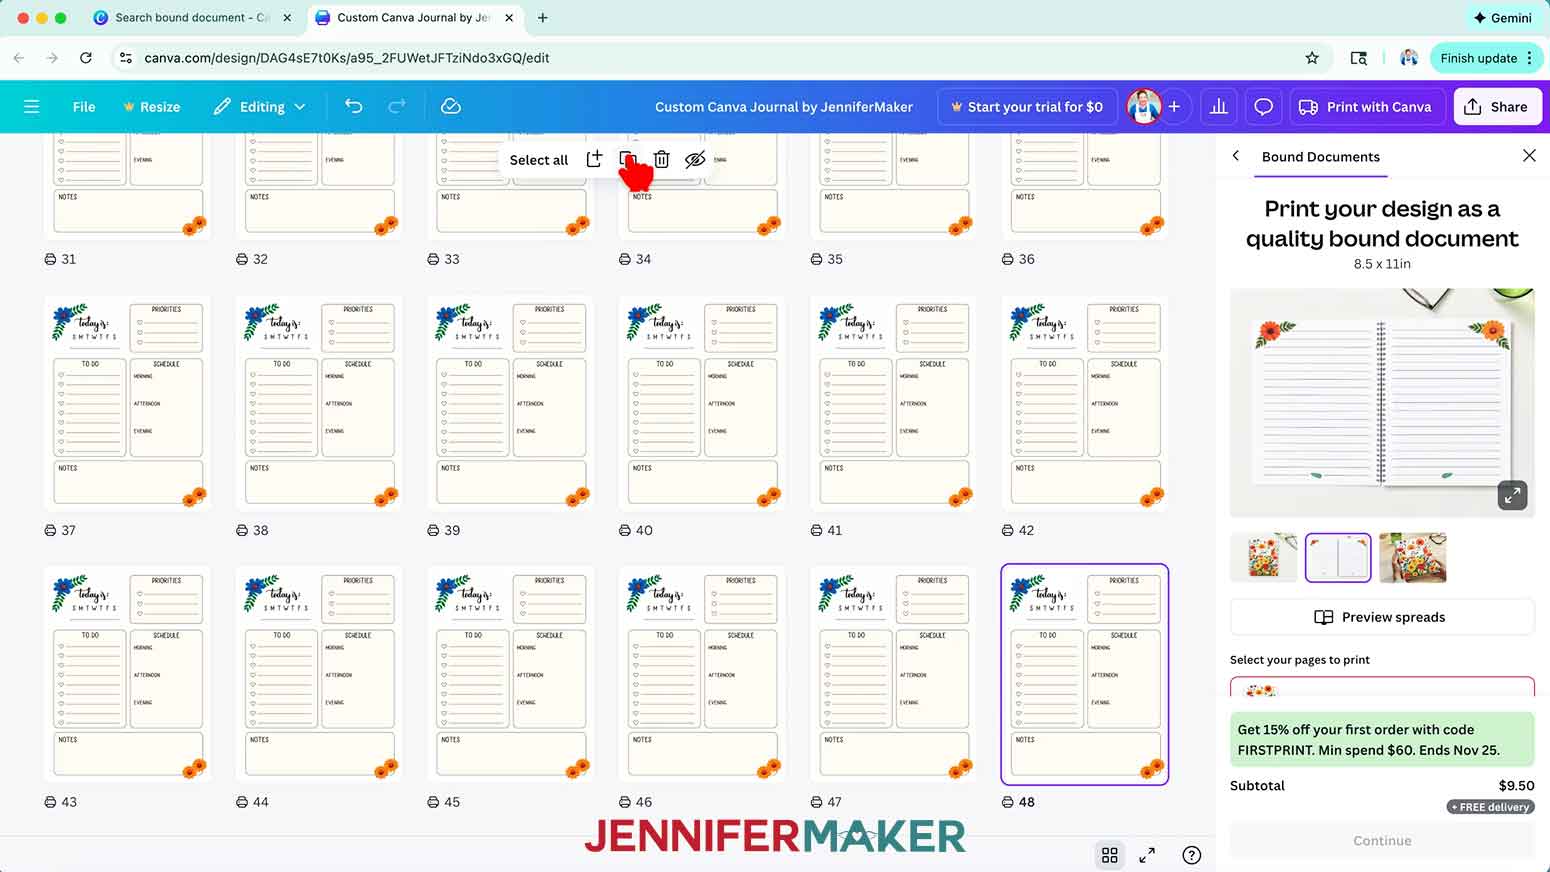Bookmark this page with star icon
Image resolution: width=1550 pixels, height=872 pixels.
click(x=1312, y=58)
